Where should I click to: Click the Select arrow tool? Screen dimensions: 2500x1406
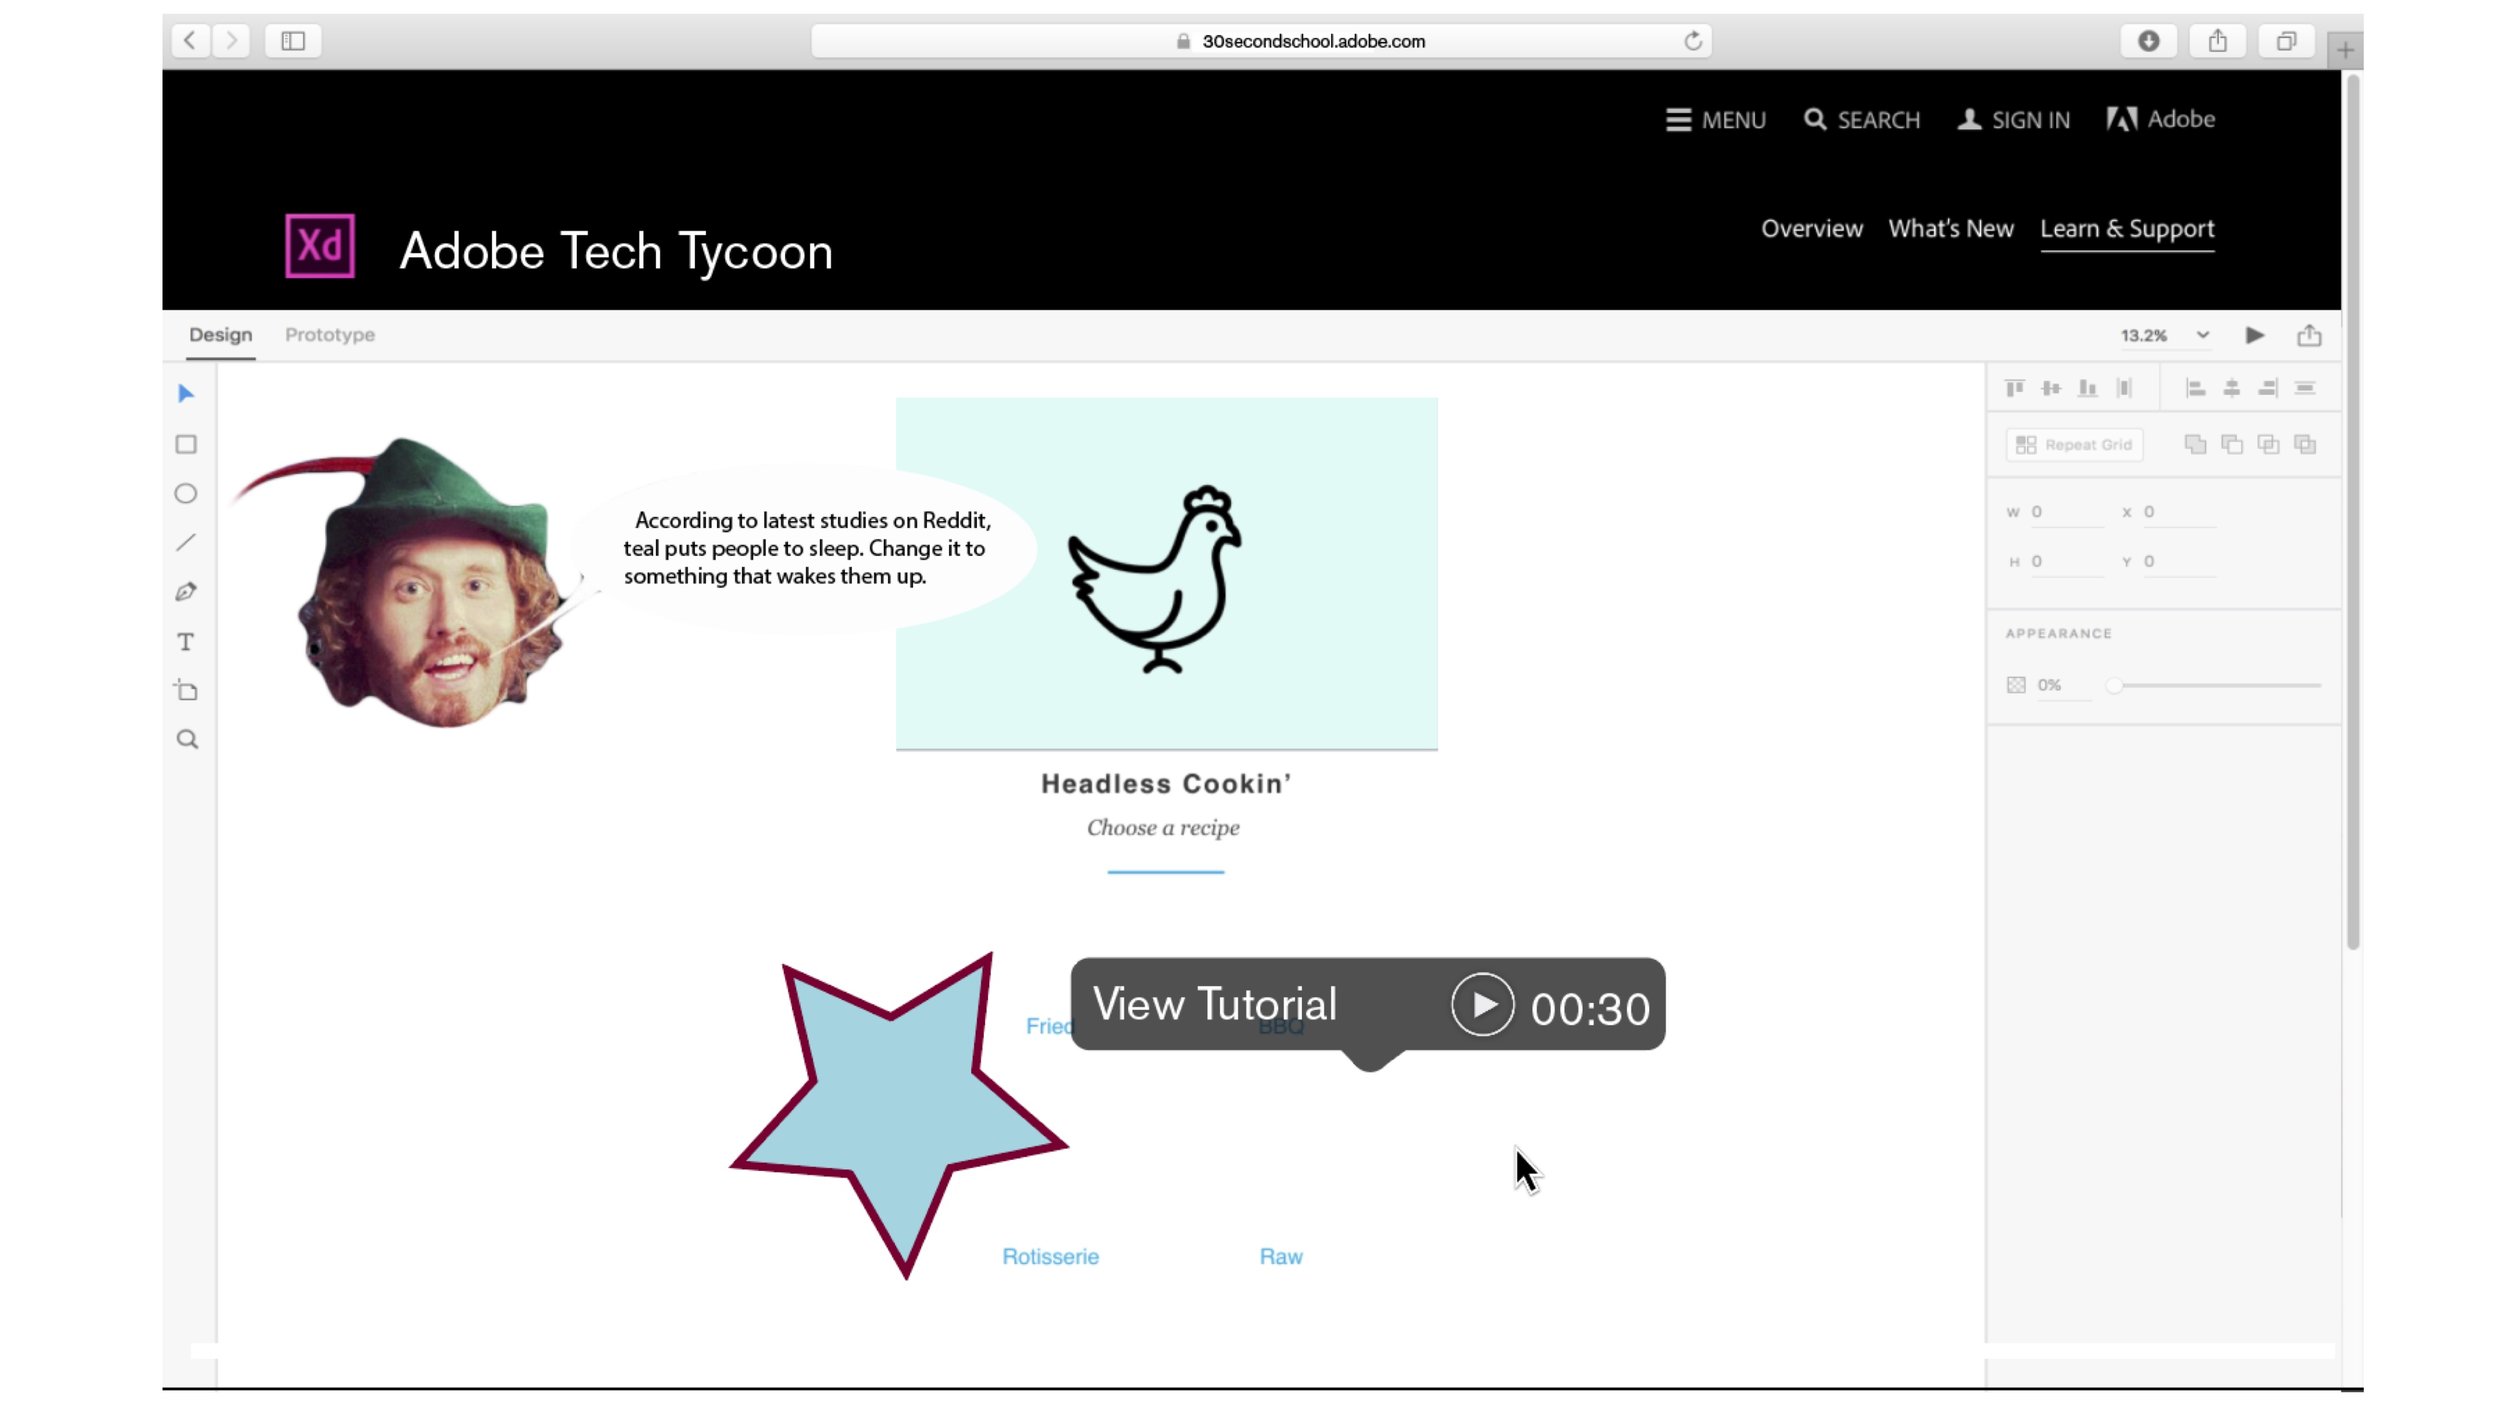coord(186,394)
